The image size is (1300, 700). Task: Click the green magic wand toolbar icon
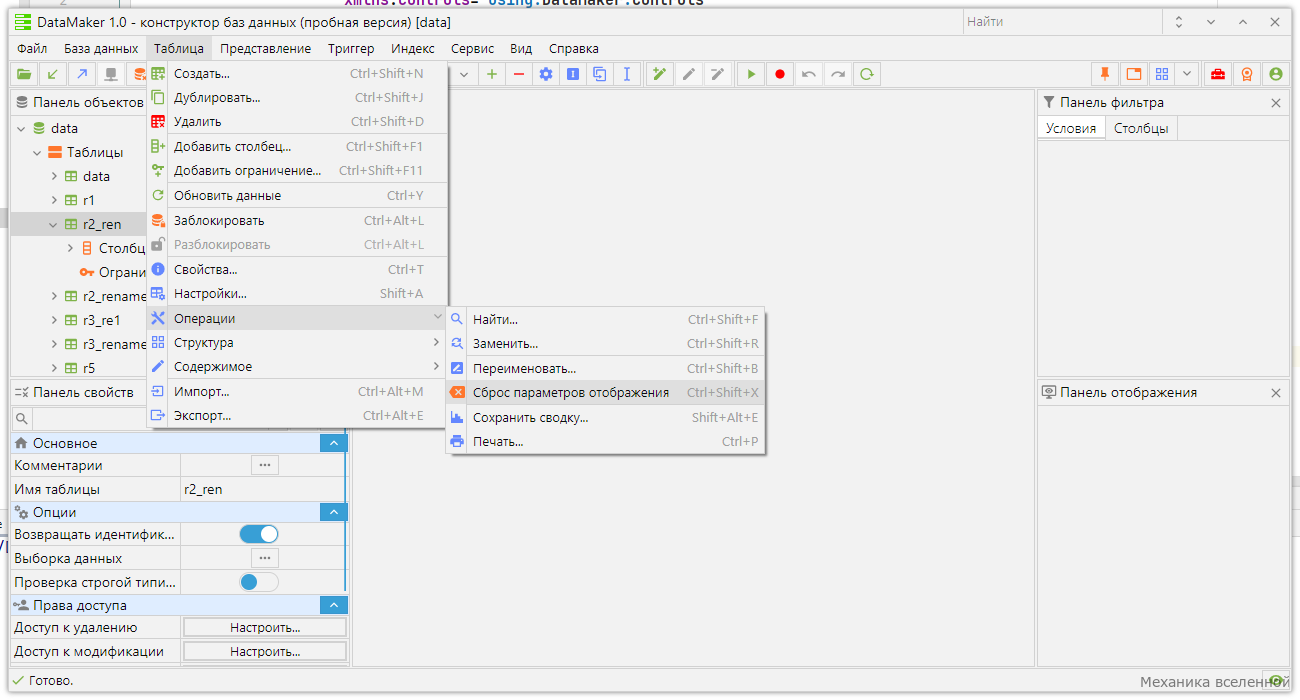coord(660,74)
